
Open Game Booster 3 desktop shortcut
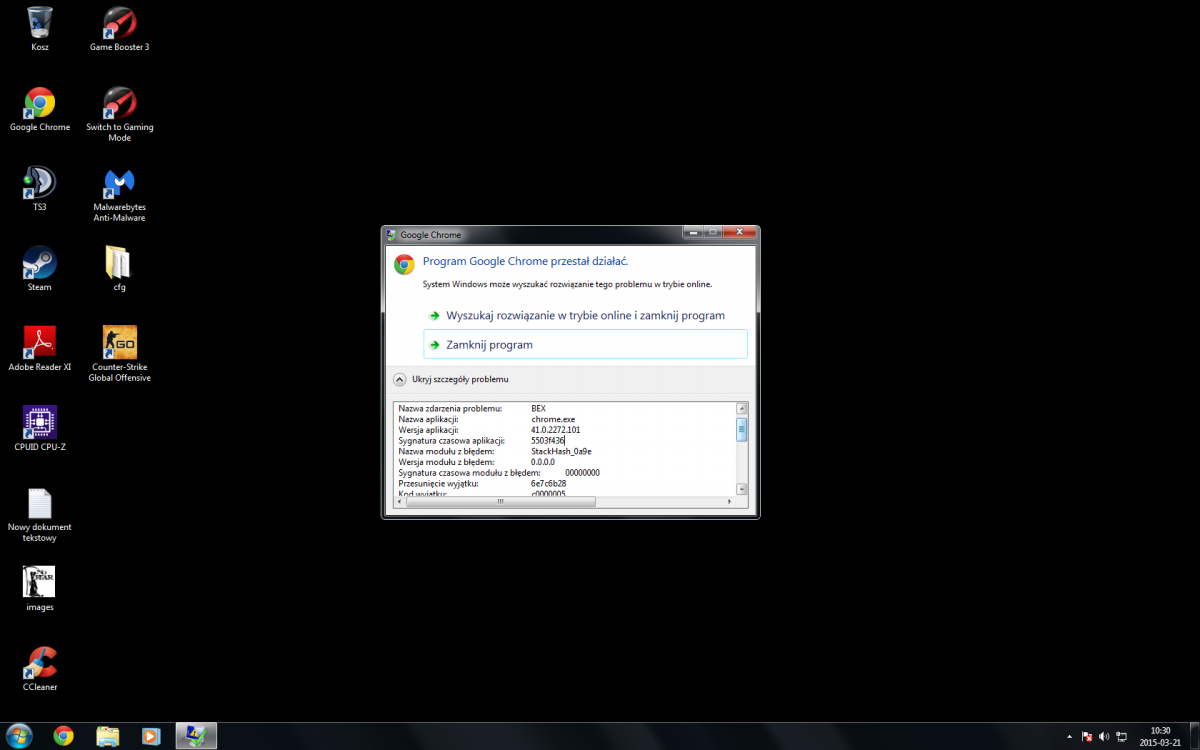119,28
